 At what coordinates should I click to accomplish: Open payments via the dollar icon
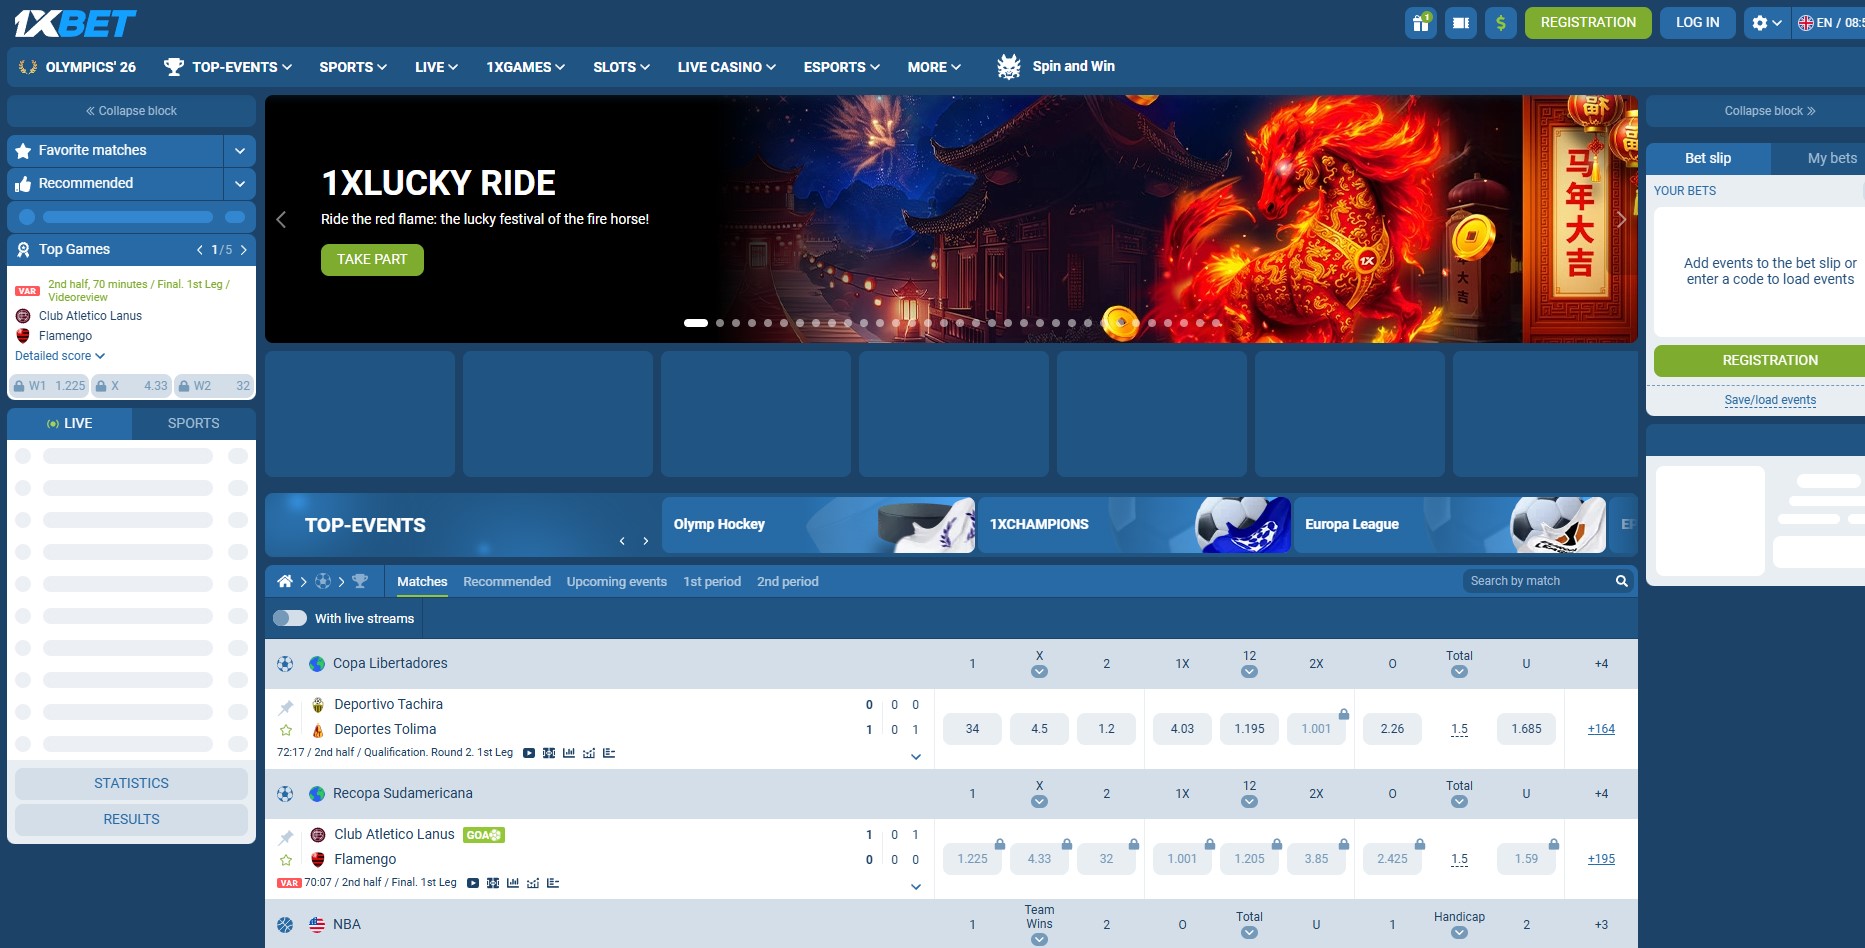coord(1501,22)
